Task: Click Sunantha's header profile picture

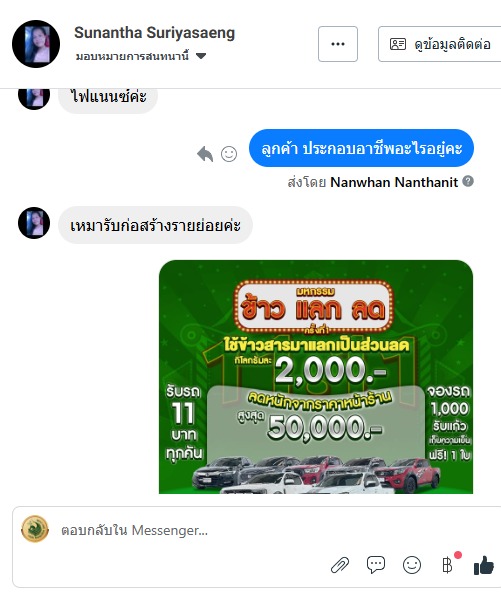Action: 36,44
